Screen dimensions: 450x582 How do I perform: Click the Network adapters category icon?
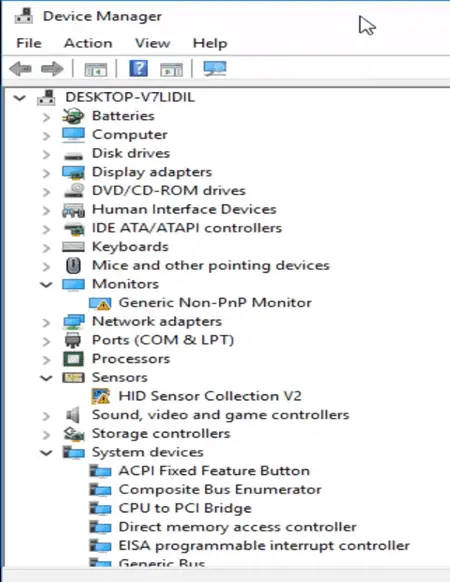[74, 322]
